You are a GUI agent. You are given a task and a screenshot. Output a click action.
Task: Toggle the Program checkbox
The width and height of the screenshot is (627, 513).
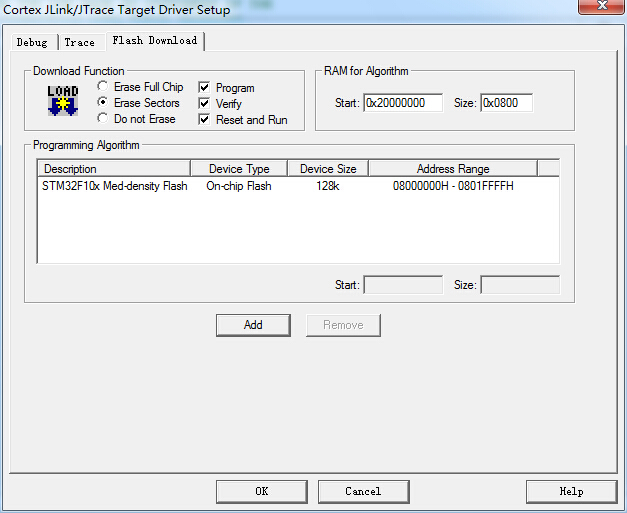pos(204,88)
